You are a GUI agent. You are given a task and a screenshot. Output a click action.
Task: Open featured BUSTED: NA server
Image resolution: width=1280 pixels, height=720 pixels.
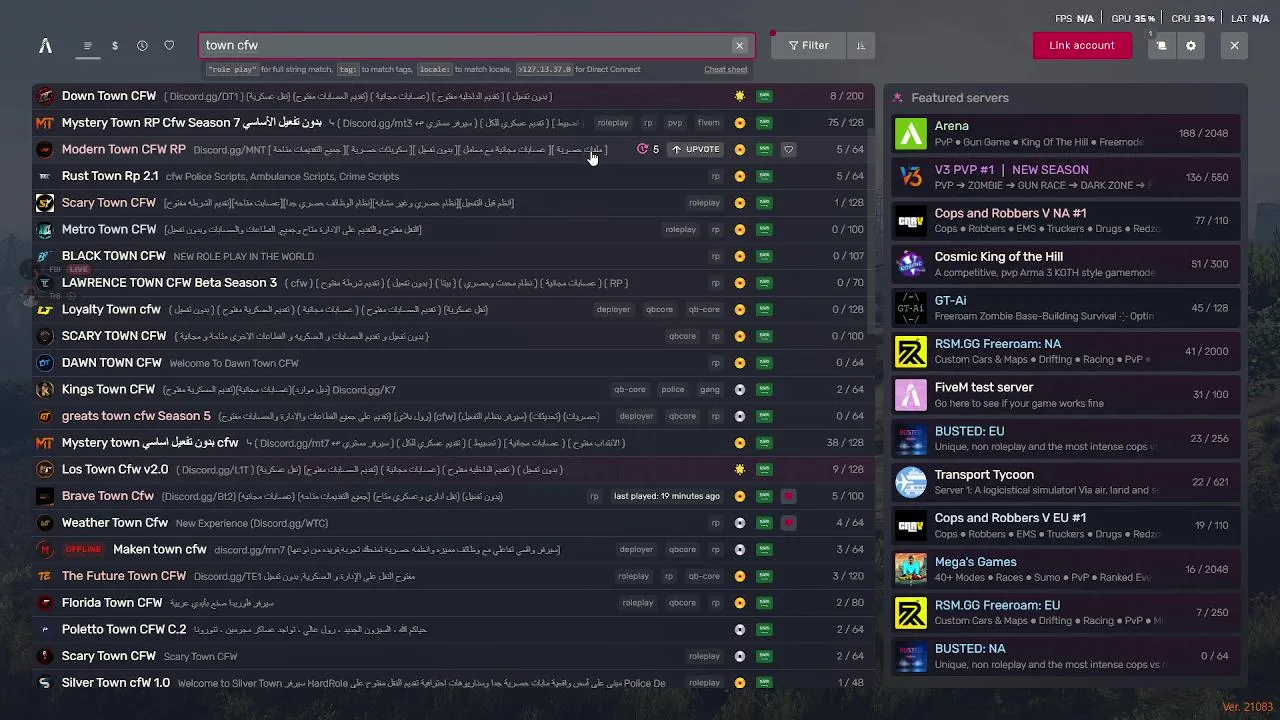point(1066,656)
